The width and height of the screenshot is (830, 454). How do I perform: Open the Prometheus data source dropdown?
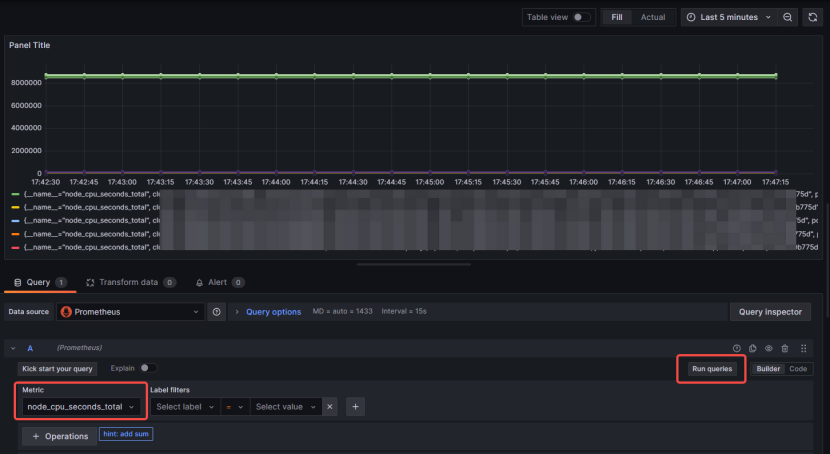tap(130, 312)
